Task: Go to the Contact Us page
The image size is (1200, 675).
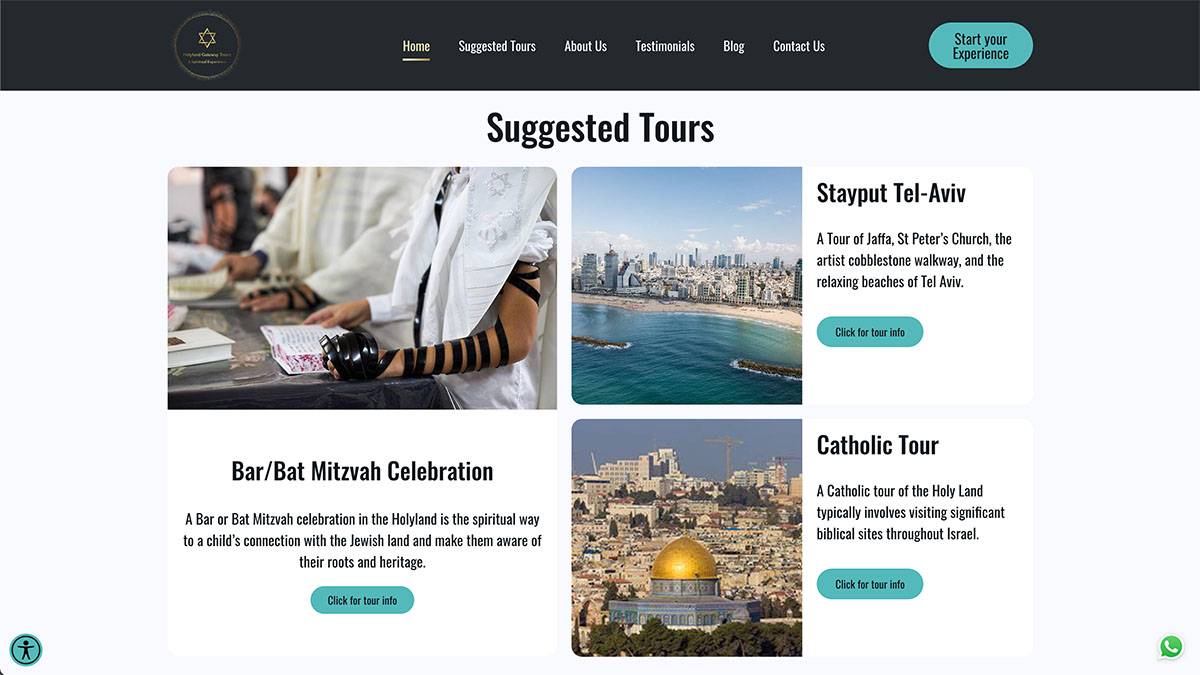Action: tap(799, 46)
